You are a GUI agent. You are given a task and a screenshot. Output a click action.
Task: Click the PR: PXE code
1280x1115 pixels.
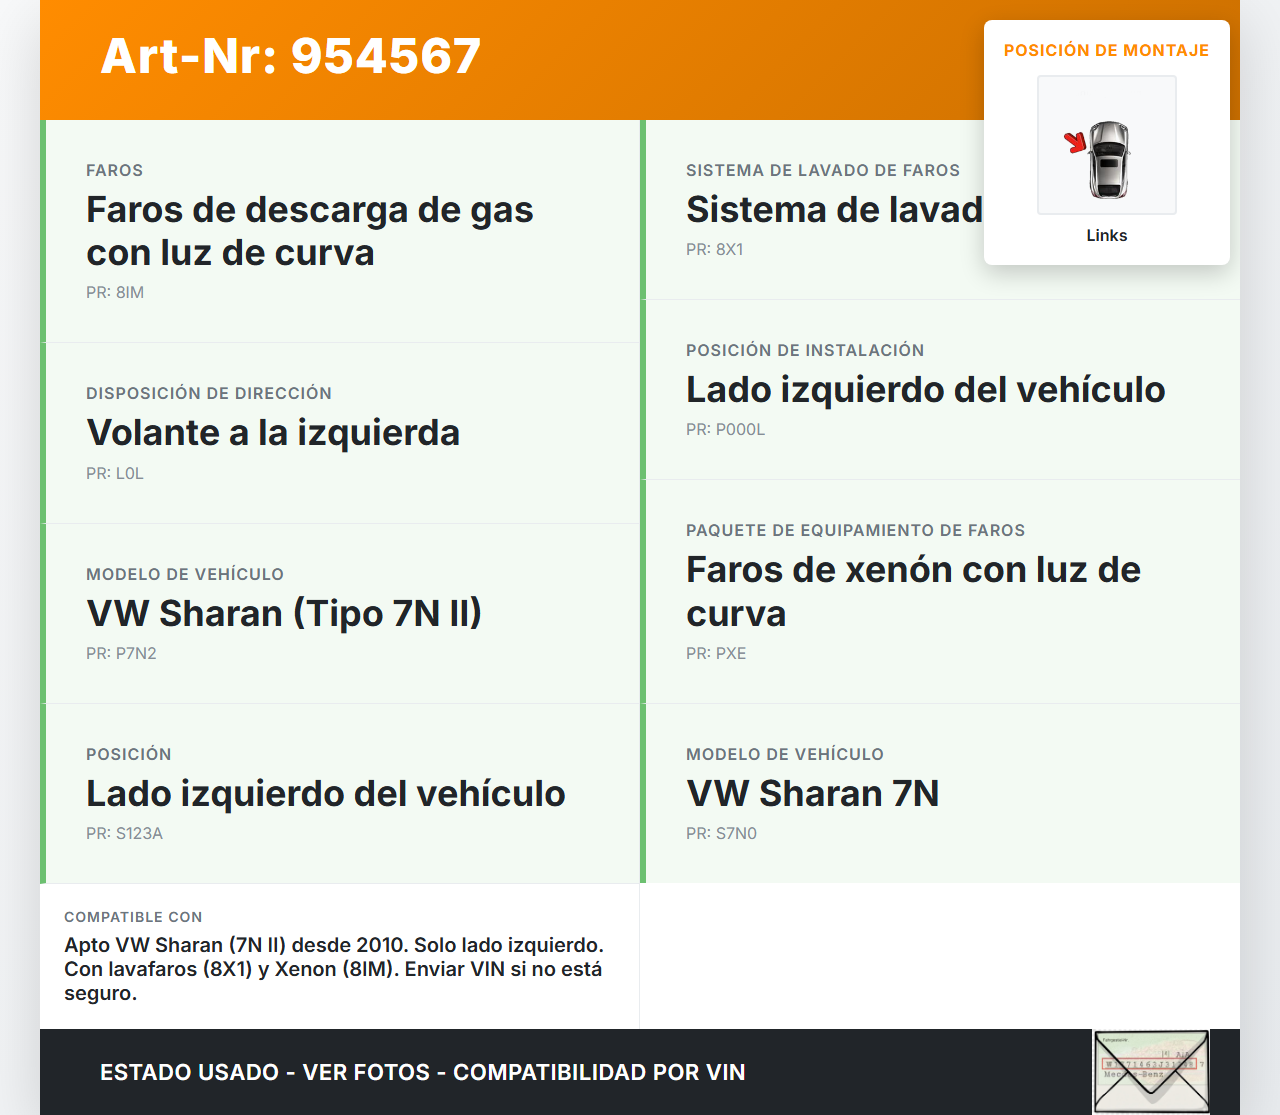click(716, 654)
